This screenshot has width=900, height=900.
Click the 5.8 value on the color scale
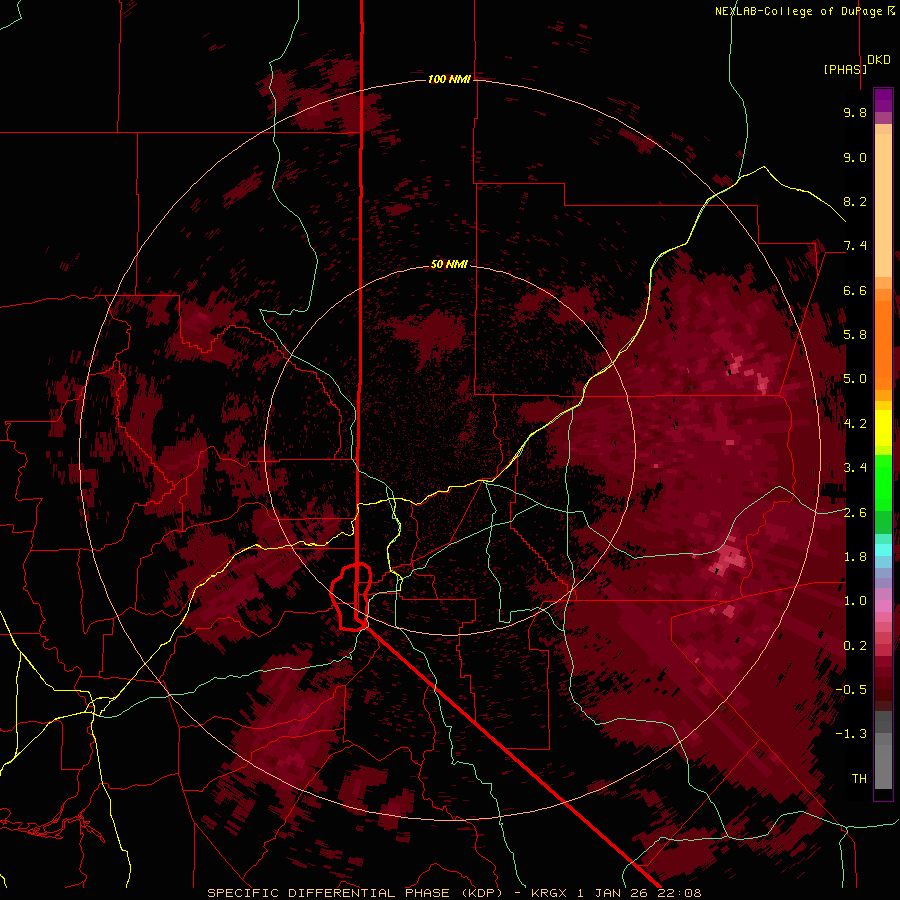click(855, 335)
